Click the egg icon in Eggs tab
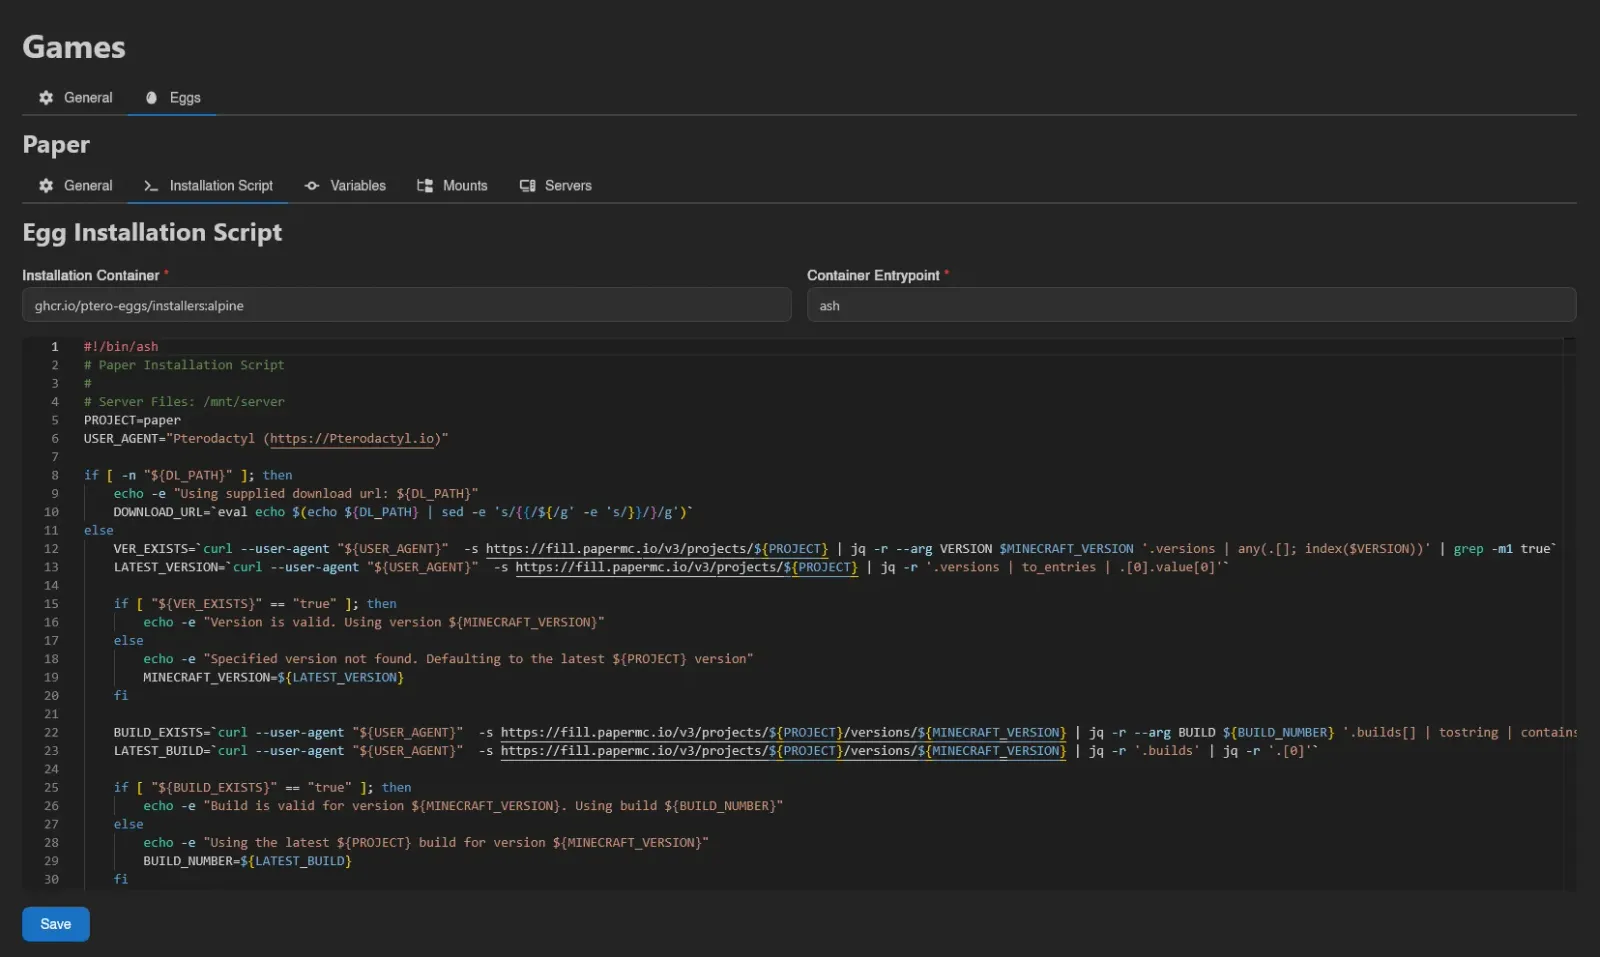The image size is (1600, 957). pyautogui.click(x=152, y=98)
